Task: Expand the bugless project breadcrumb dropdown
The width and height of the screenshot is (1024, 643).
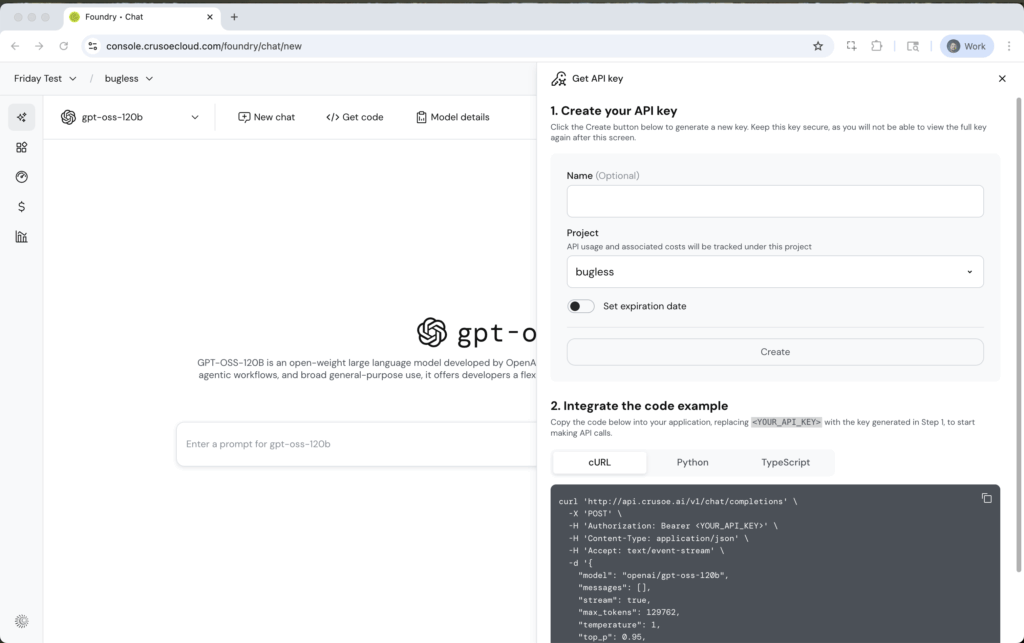Action: (129, 78)
